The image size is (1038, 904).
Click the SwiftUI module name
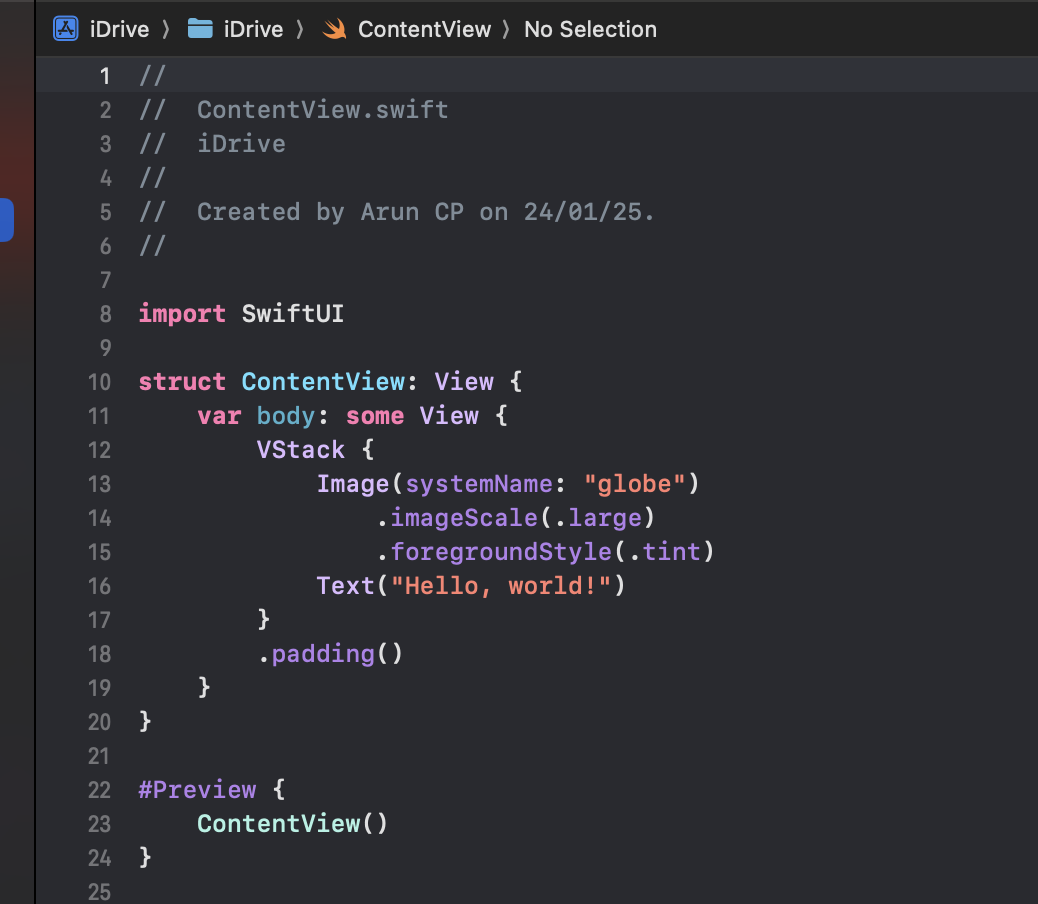click(293, 314)
